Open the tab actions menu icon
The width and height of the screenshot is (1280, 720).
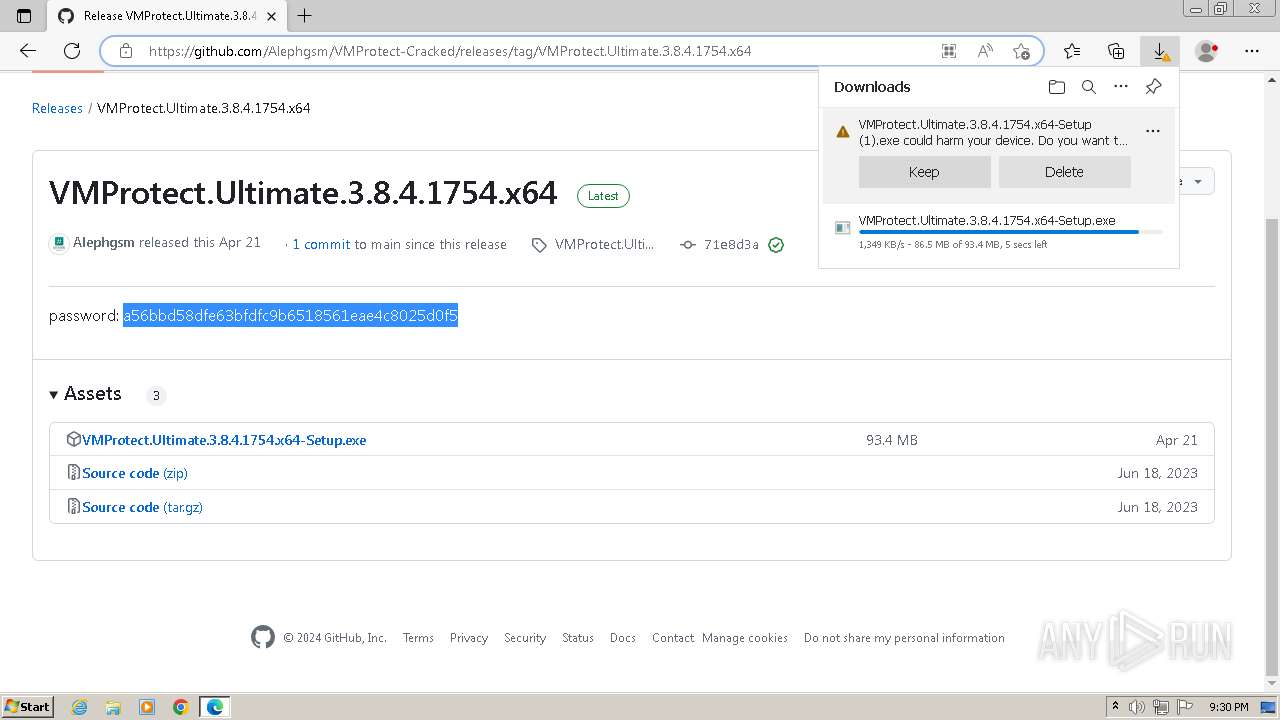click(24, 15)
